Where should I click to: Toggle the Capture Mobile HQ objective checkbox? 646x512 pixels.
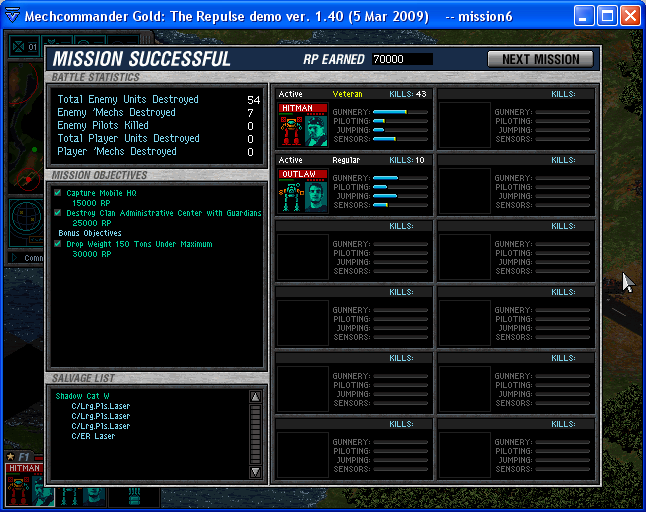tap(58, 192)
